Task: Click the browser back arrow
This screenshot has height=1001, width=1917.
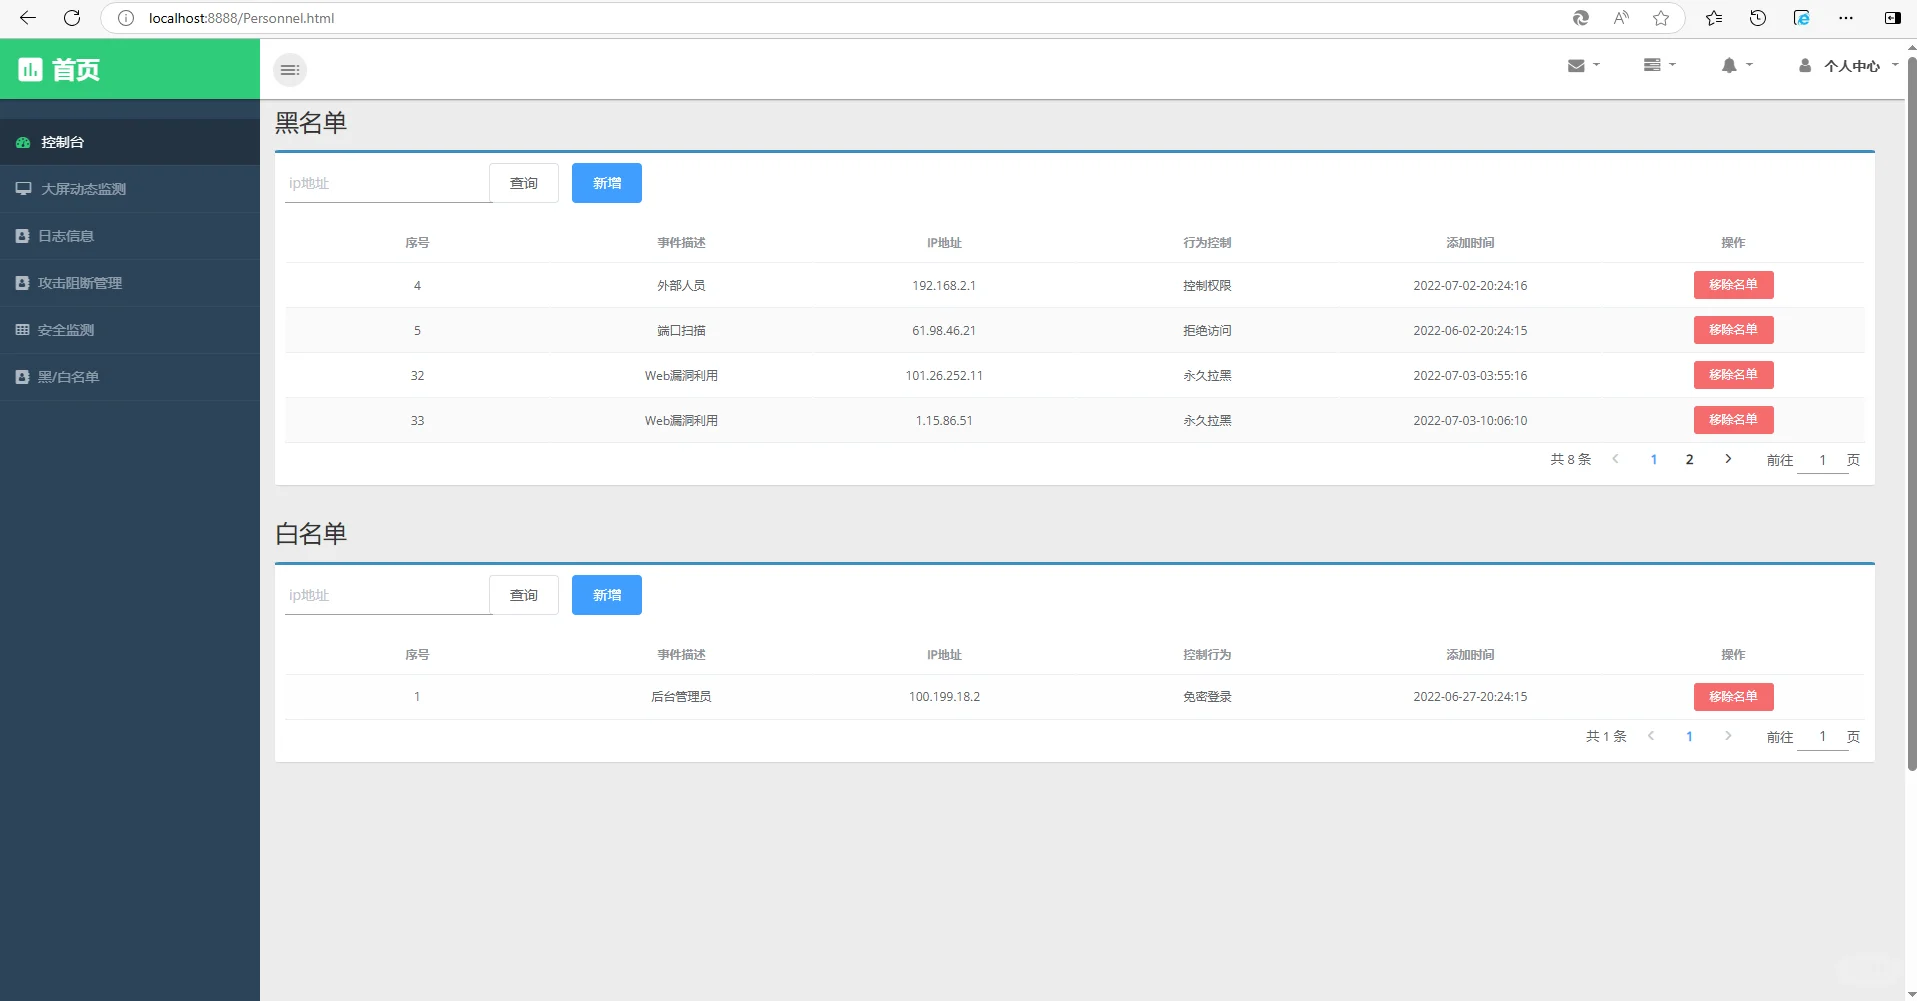Action: coord(28,18)
